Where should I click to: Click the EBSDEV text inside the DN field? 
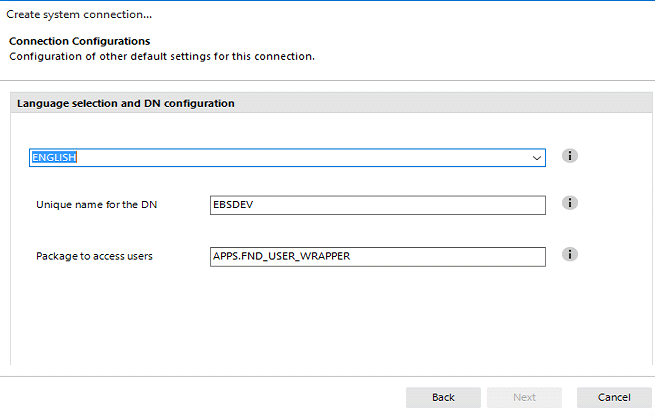(233, 205)
